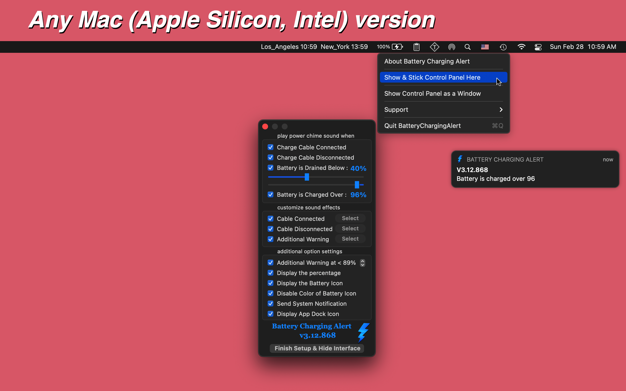Click Select button for Cable Connected sound
626x391 pixels.
(x=350, y=218)
